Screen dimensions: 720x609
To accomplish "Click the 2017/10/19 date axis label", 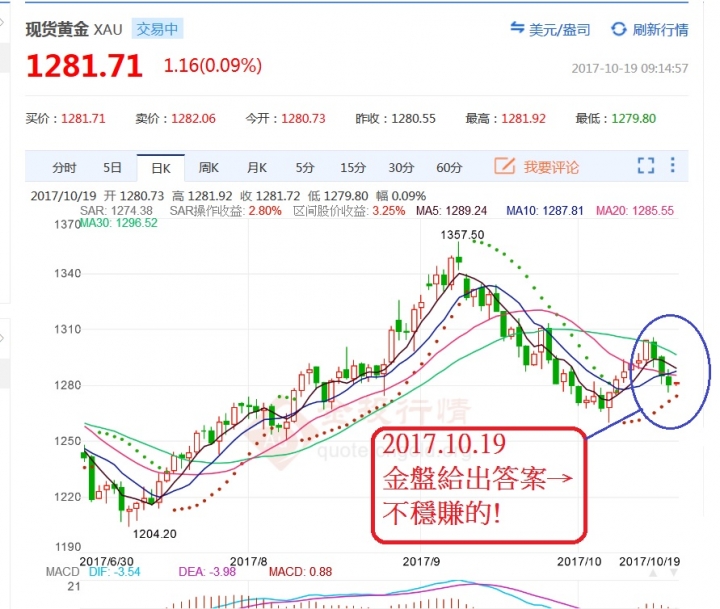I will (x=649, y=562).
